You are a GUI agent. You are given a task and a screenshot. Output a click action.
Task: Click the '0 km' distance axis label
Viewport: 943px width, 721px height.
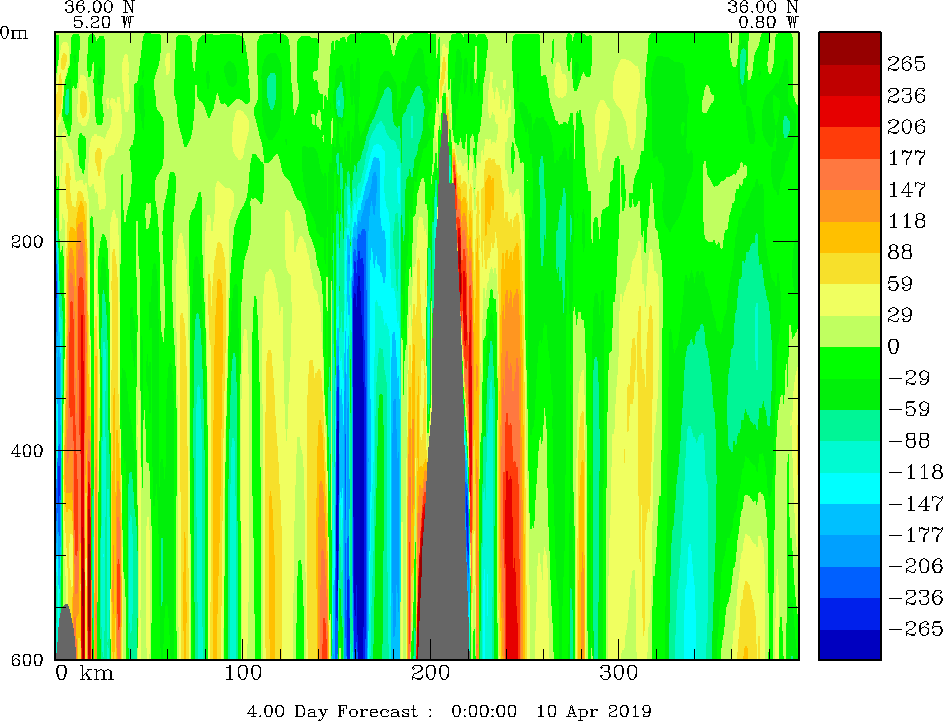pos(84,673)
